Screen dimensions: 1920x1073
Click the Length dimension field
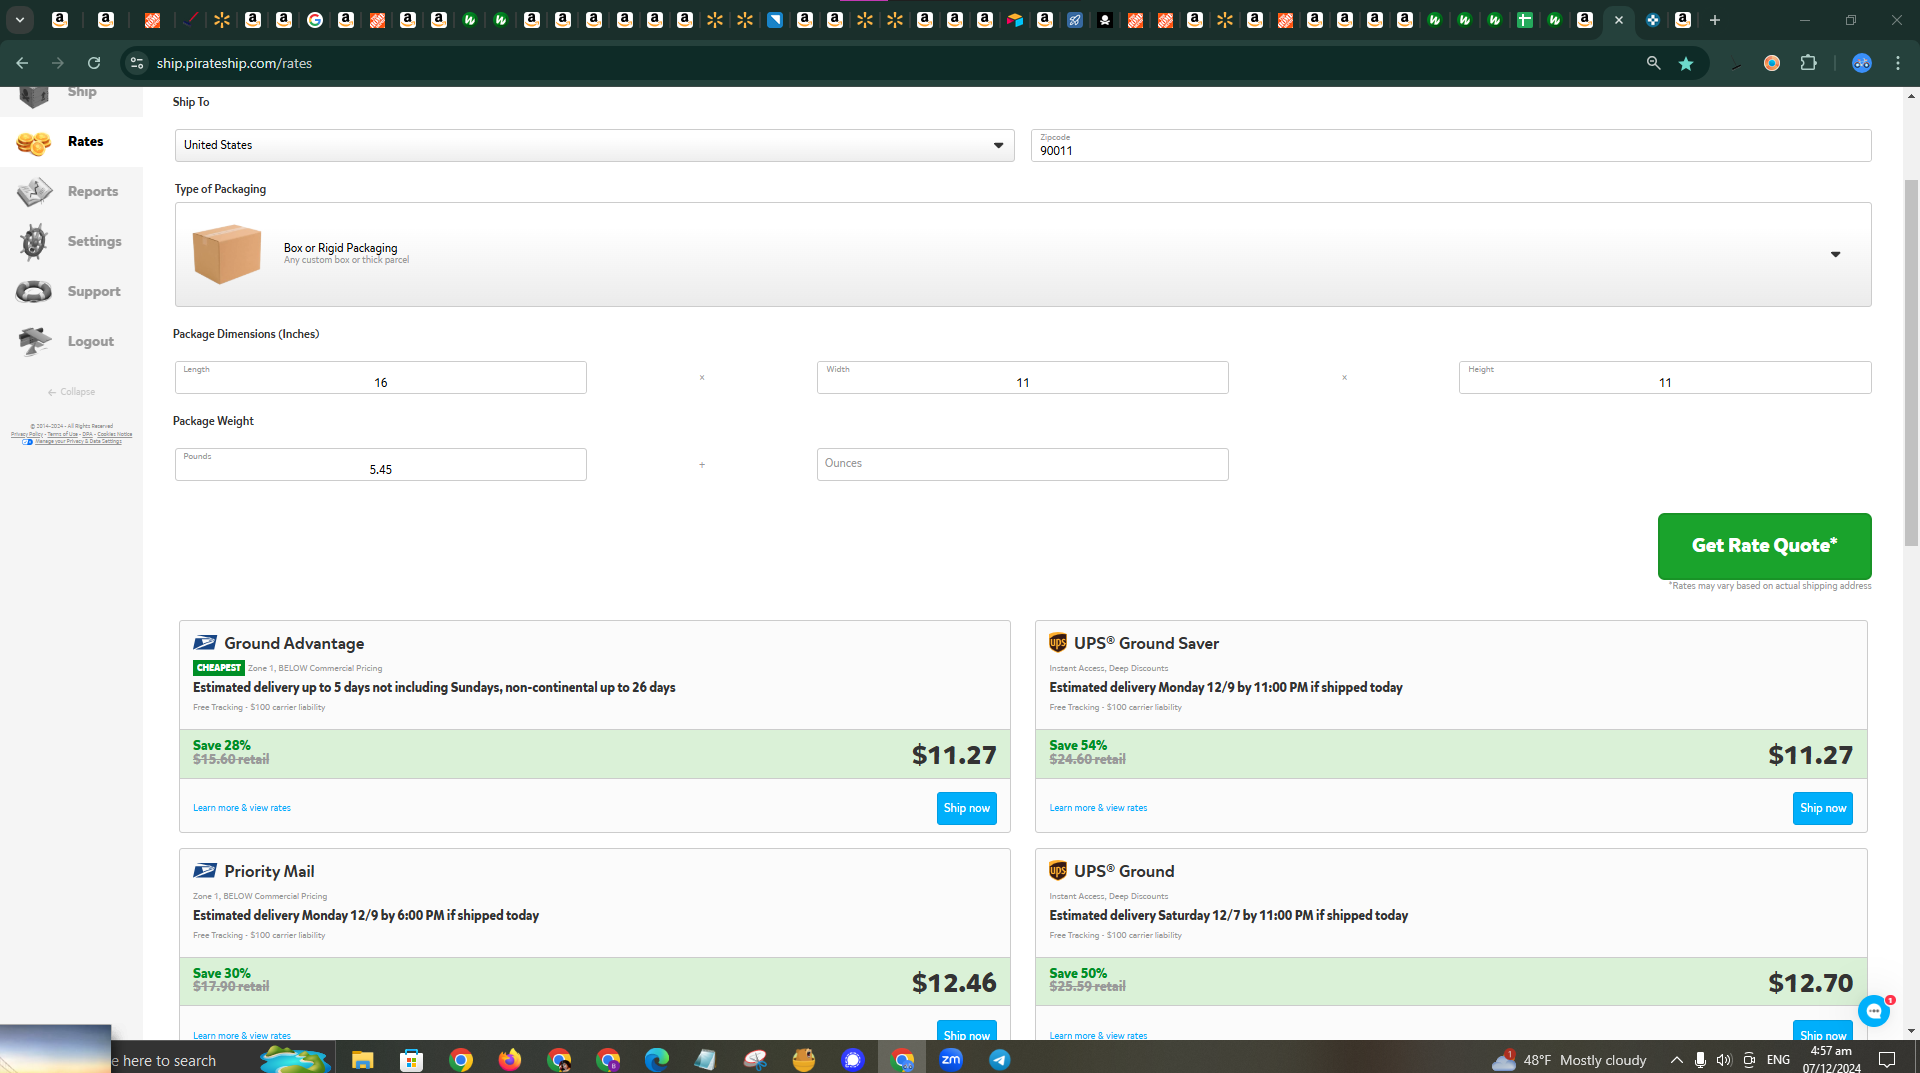tap(381, 377)
